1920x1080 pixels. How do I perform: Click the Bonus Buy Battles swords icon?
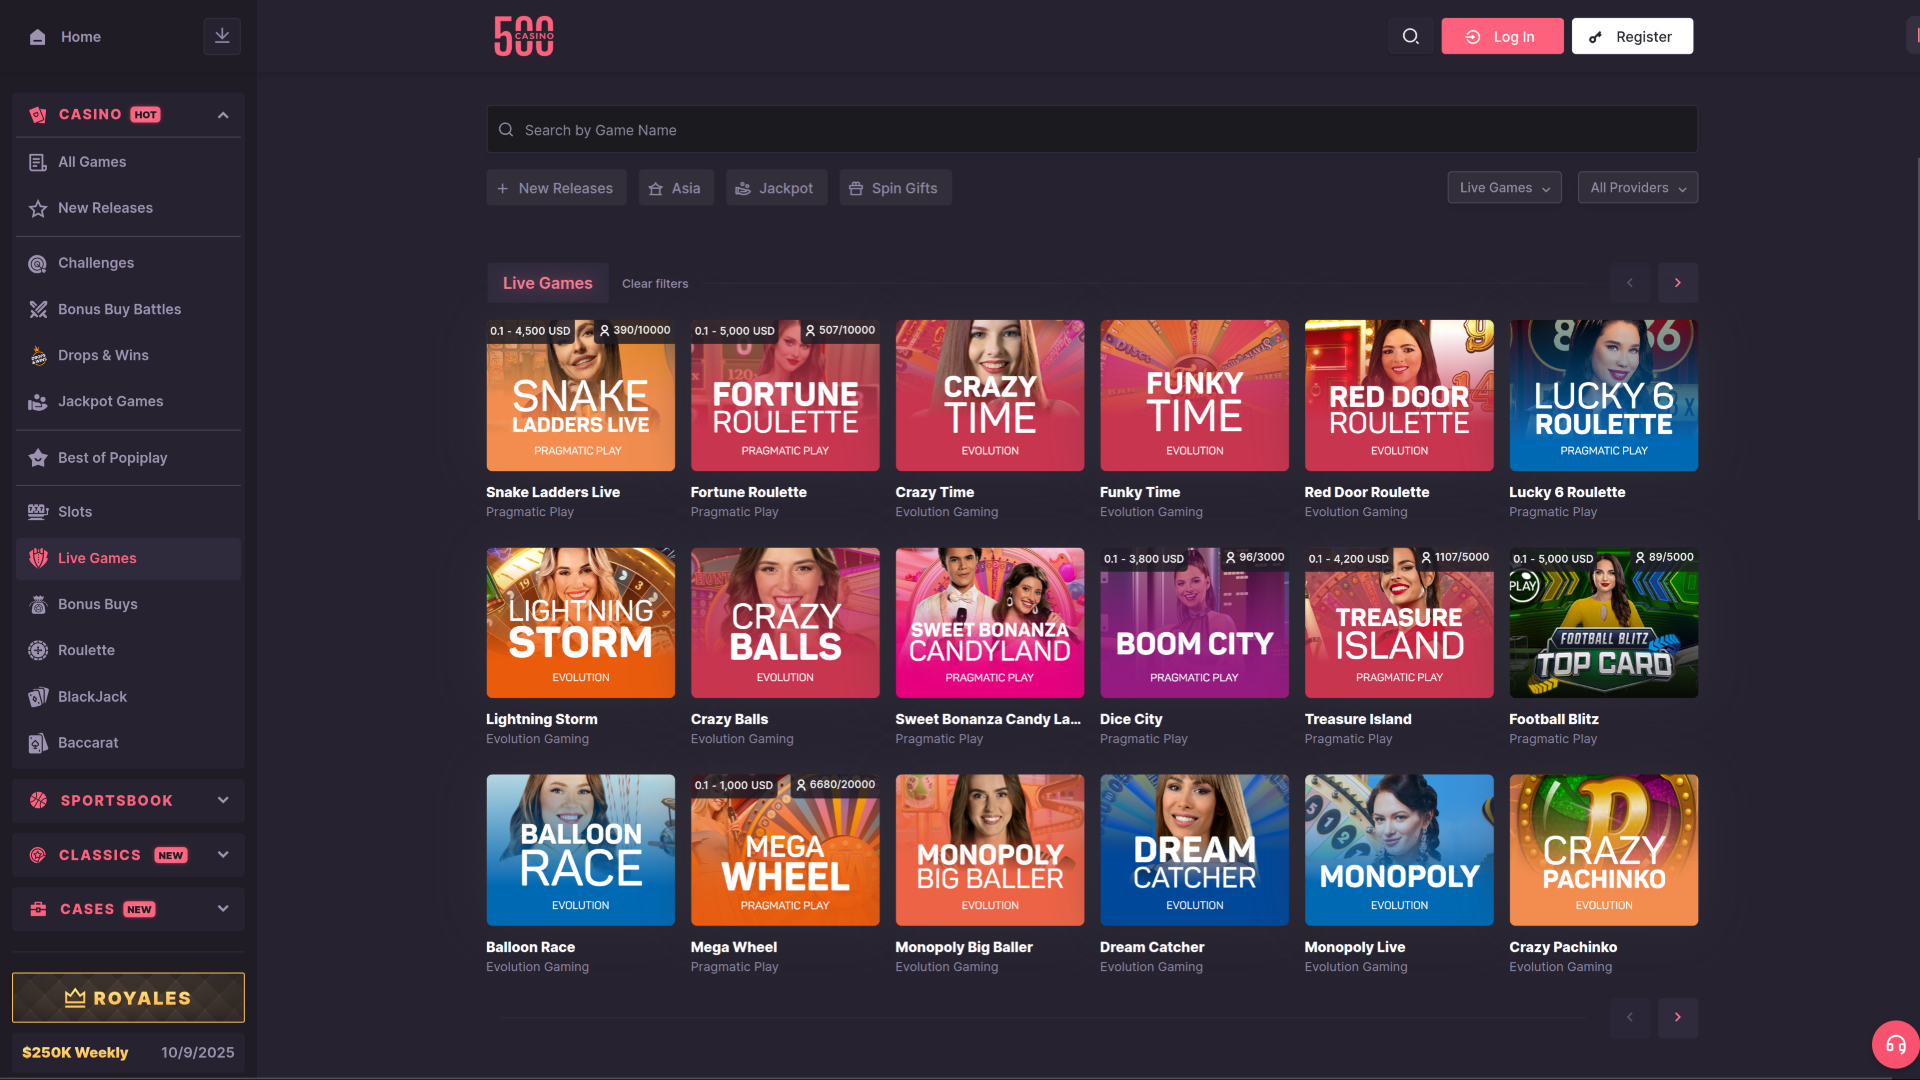click(x=38, y=309)
